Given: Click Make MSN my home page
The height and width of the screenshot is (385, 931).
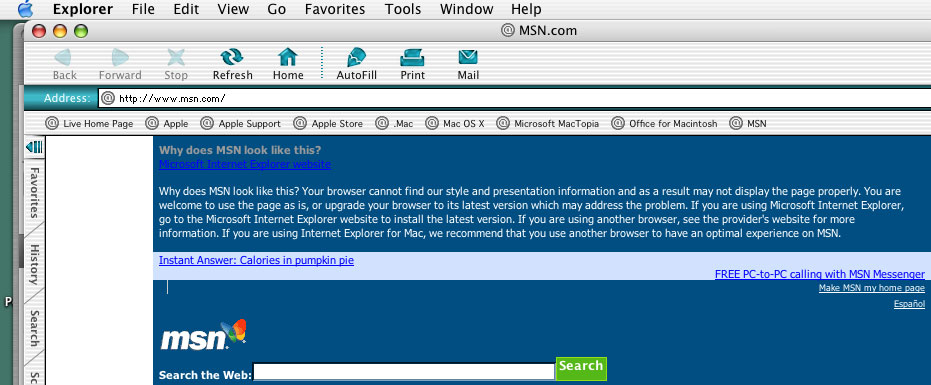Looking at the screenshot, I should (872, 288).
